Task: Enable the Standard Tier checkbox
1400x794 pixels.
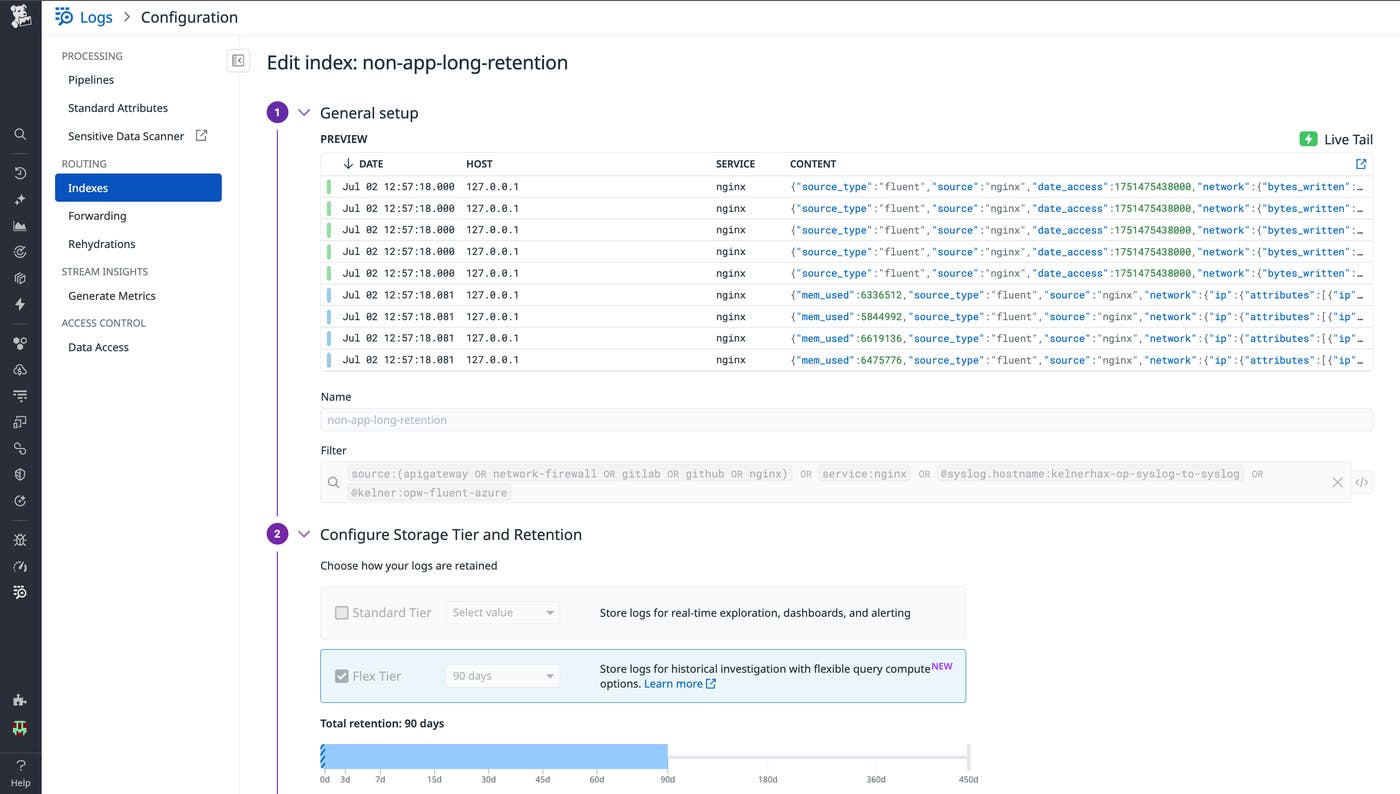Action: pyautogui.click(x=341, y=612)
